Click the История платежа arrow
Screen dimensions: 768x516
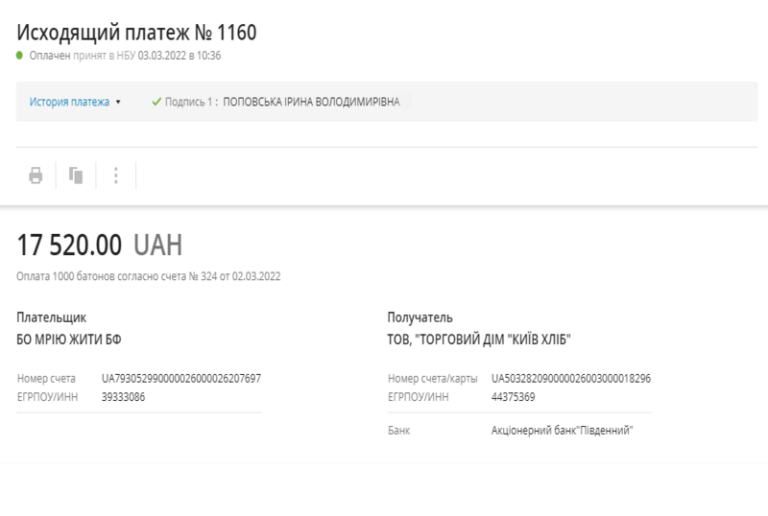click(118, 102)
